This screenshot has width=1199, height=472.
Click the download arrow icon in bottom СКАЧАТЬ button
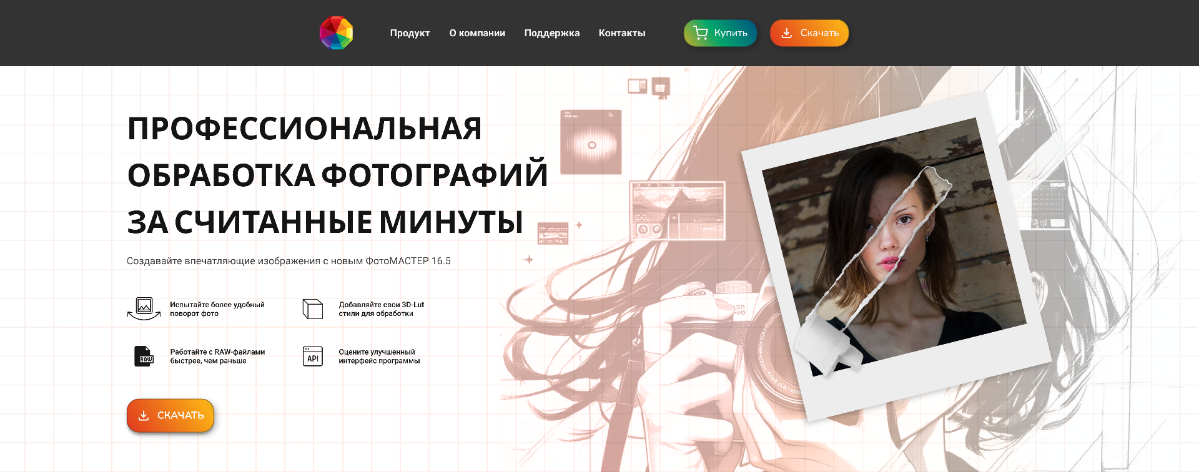pos(144,415)
